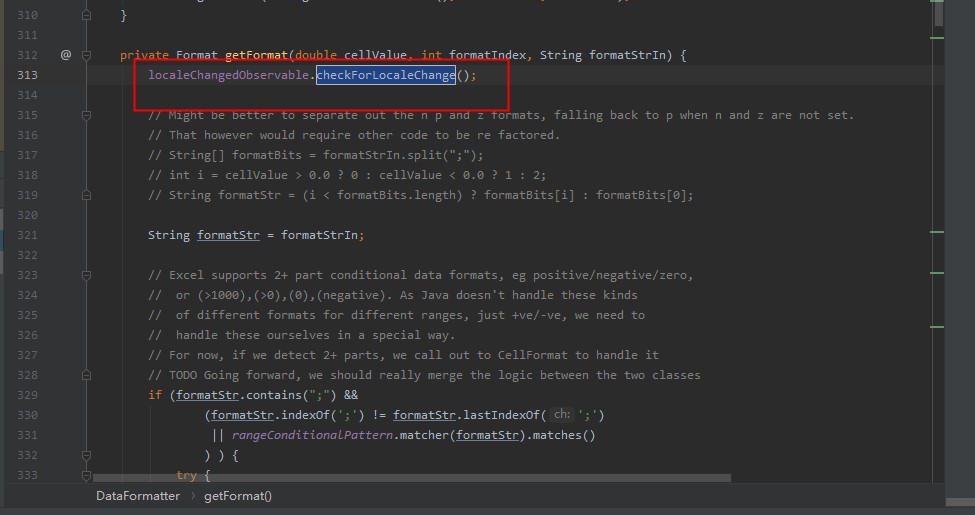Click the 'ch:' parameter hint on line 330
This screenshot has height=515, width=975.
pos(561,414)
